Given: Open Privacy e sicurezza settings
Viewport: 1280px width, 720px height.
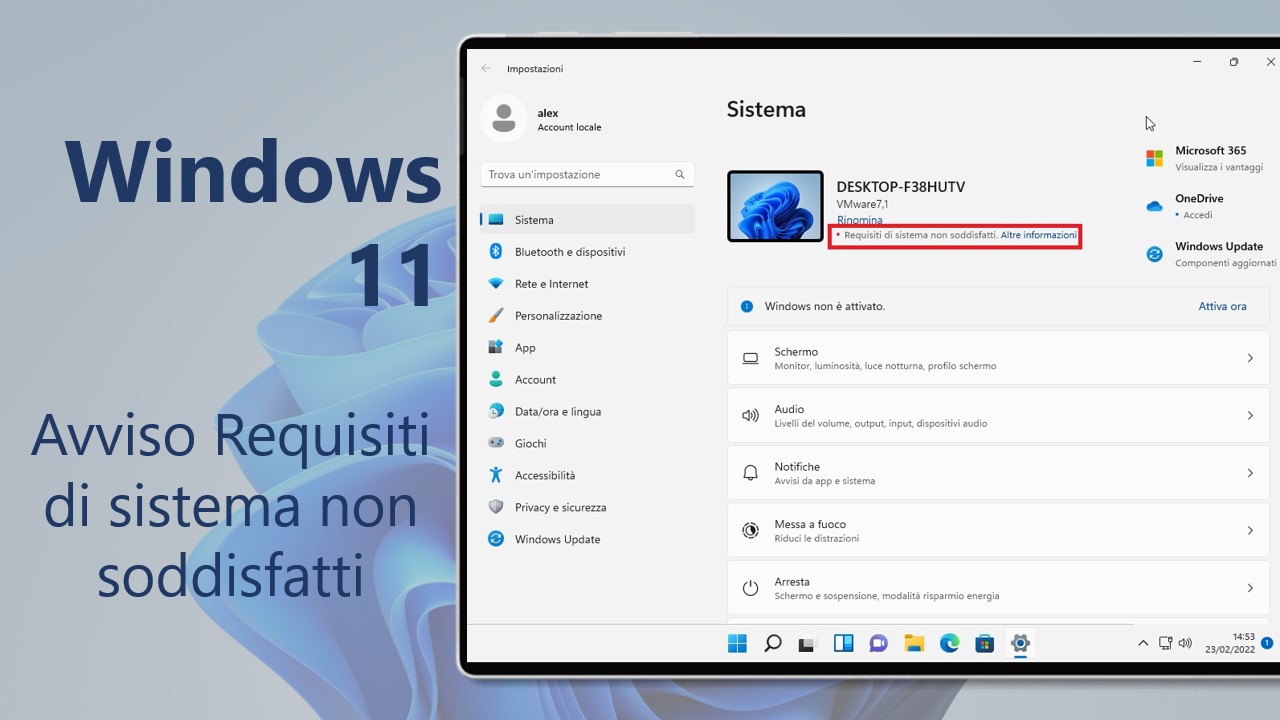Looking at the screenshot, I should pos(587,508).
